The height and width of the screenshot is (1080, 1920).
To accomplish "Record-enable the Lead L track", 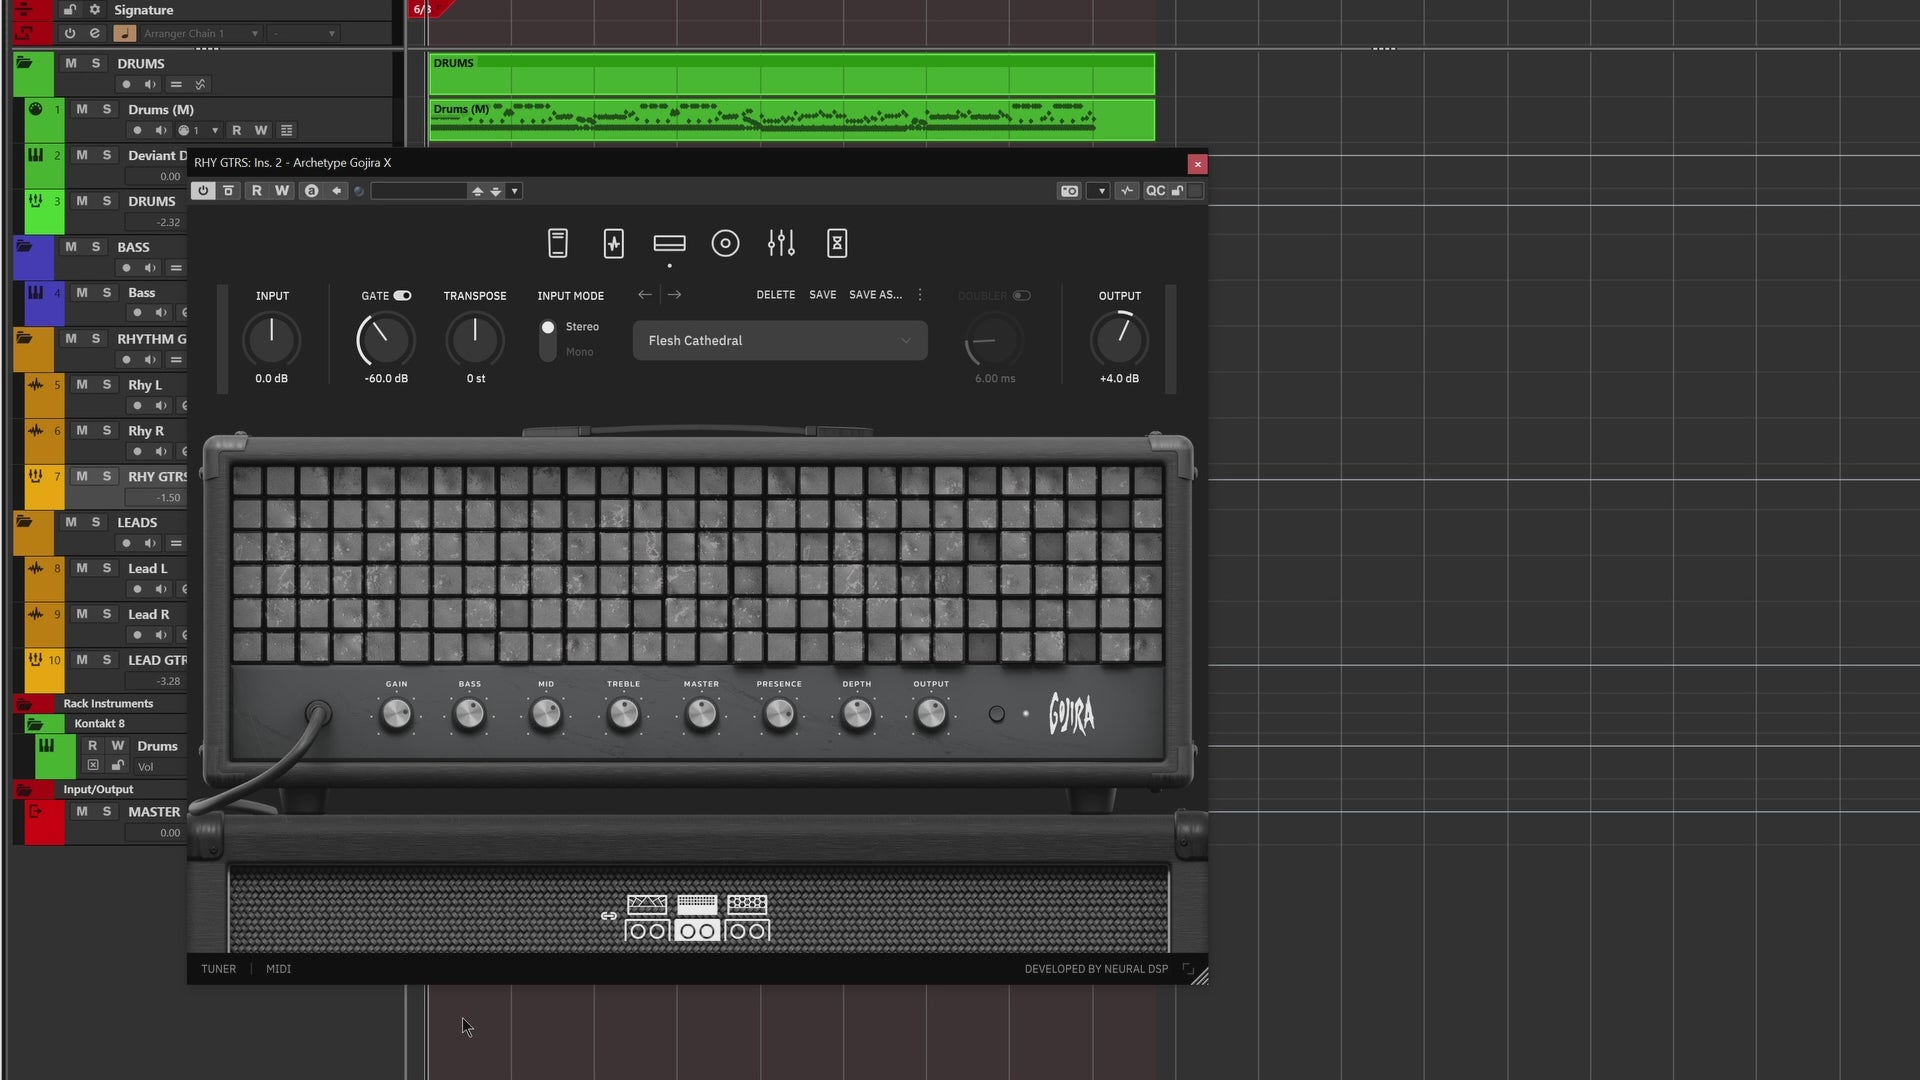I will pos(138,589).
